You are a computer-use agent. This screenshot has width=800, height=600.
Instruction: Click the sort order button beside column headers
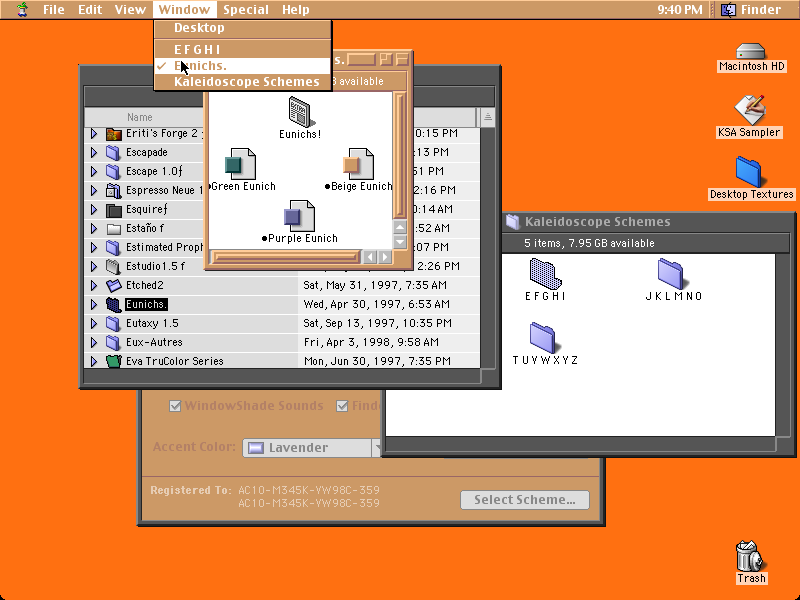tap(487, 117)
